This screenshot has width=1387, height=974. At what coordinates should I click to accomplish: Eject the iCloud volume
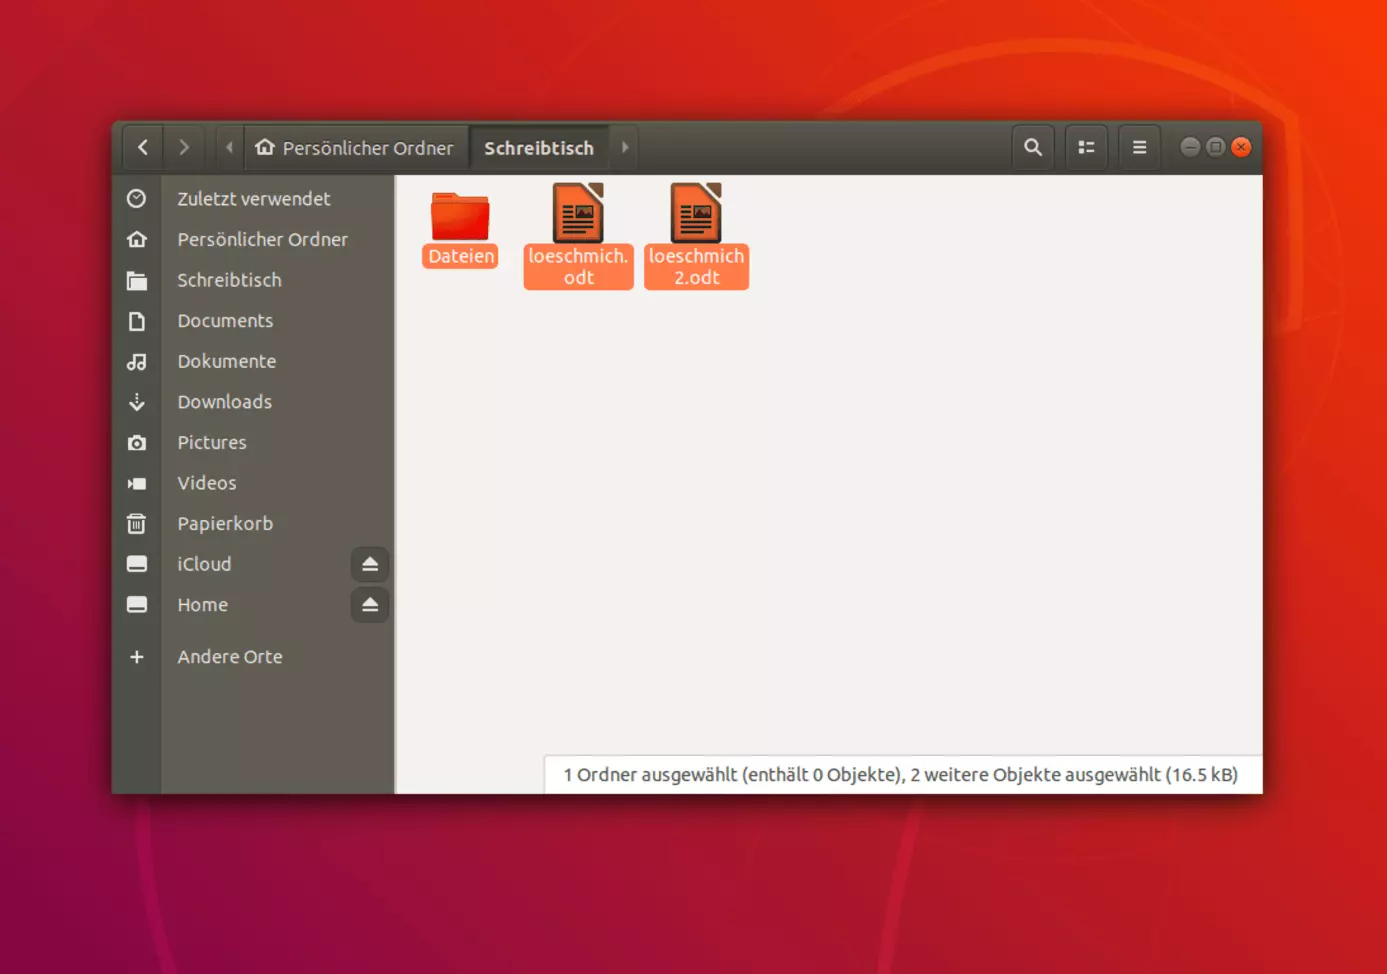369,564
